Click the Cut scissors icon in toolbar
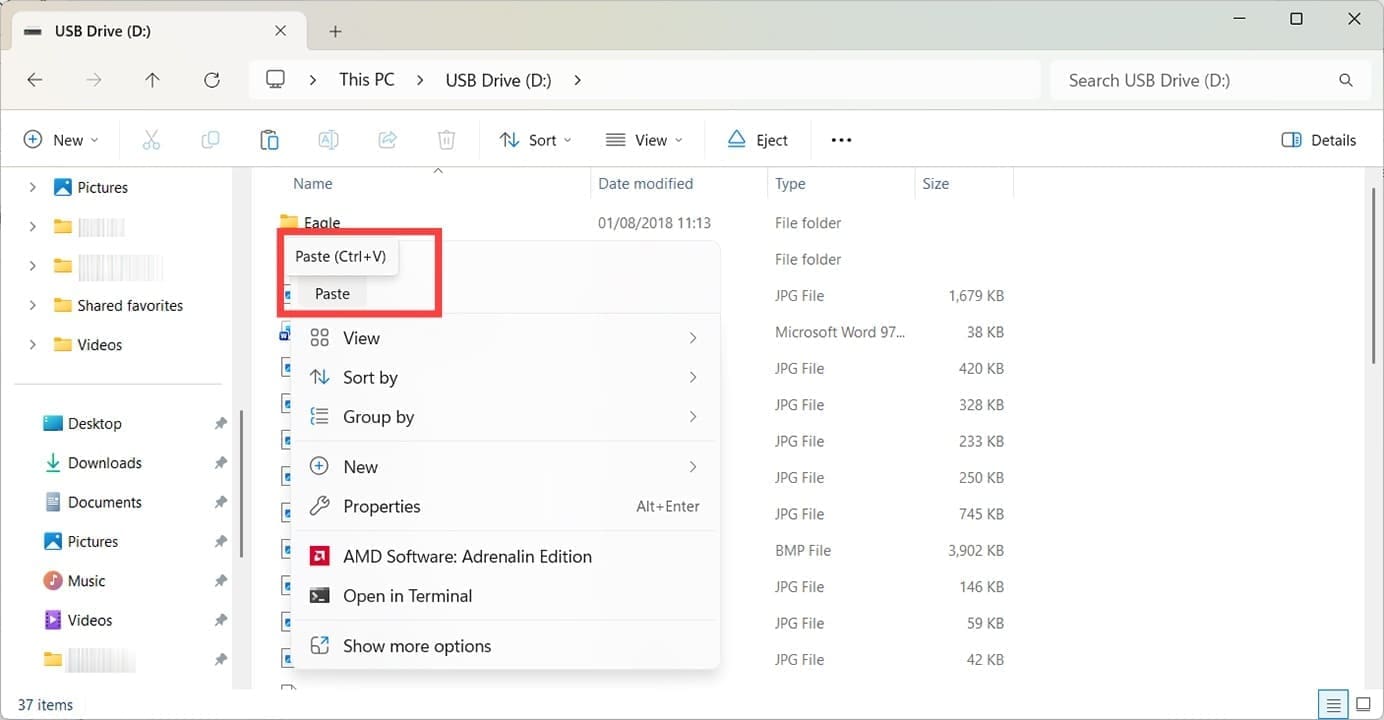 (x=151, y=140)
